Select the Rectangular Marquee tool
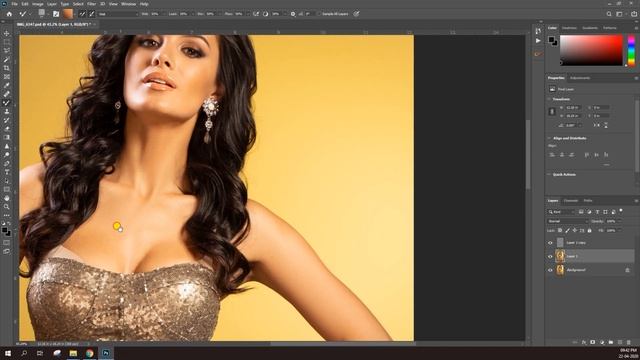Screen dimensions: 640x360 coord(7,42)
